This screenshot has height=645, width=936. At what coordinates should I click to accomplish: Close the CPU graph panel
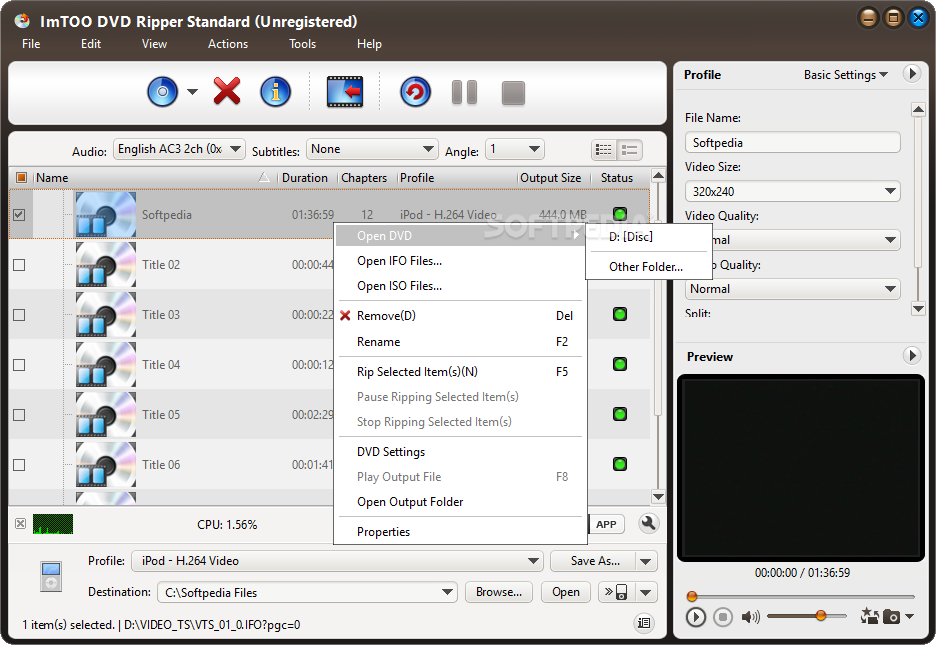point(20,524)
